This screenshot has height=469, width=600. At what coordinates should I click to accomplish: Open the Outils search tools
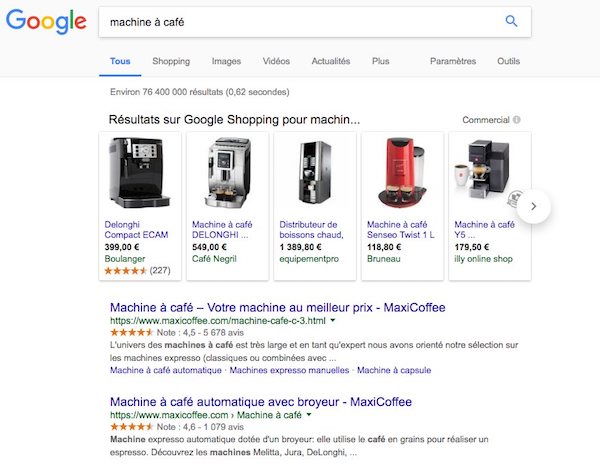click(x=508, y=61)
